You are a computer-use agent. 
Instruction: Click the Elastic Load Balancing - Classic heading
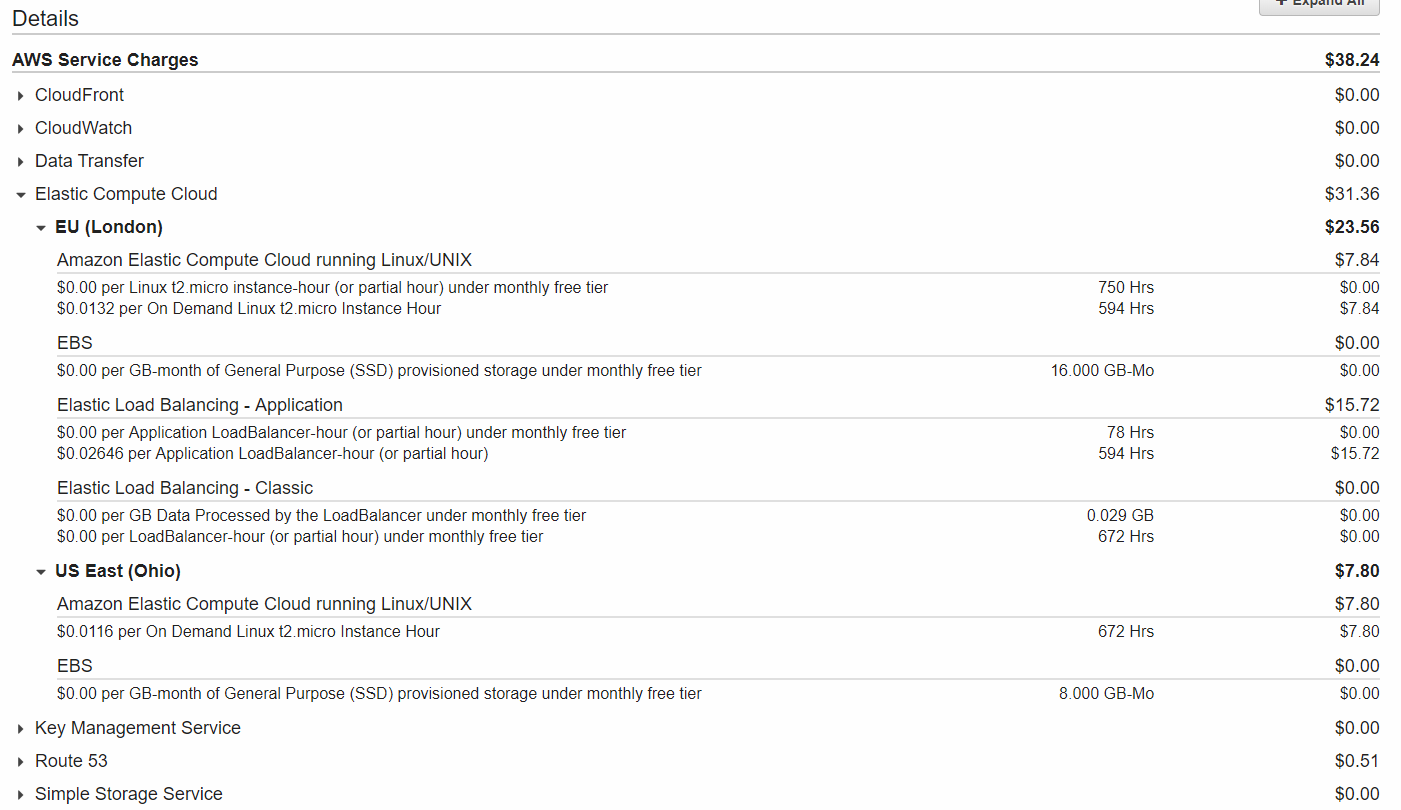185,488
